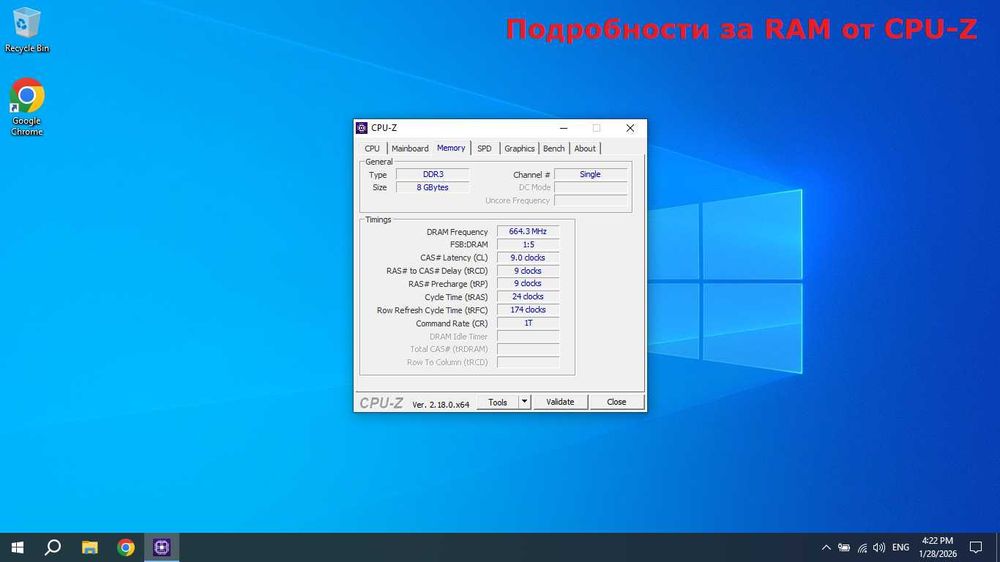Click the Command Rate (CR) label
This screenshot has height=562, width=1000.
click(x=452, y=323)
